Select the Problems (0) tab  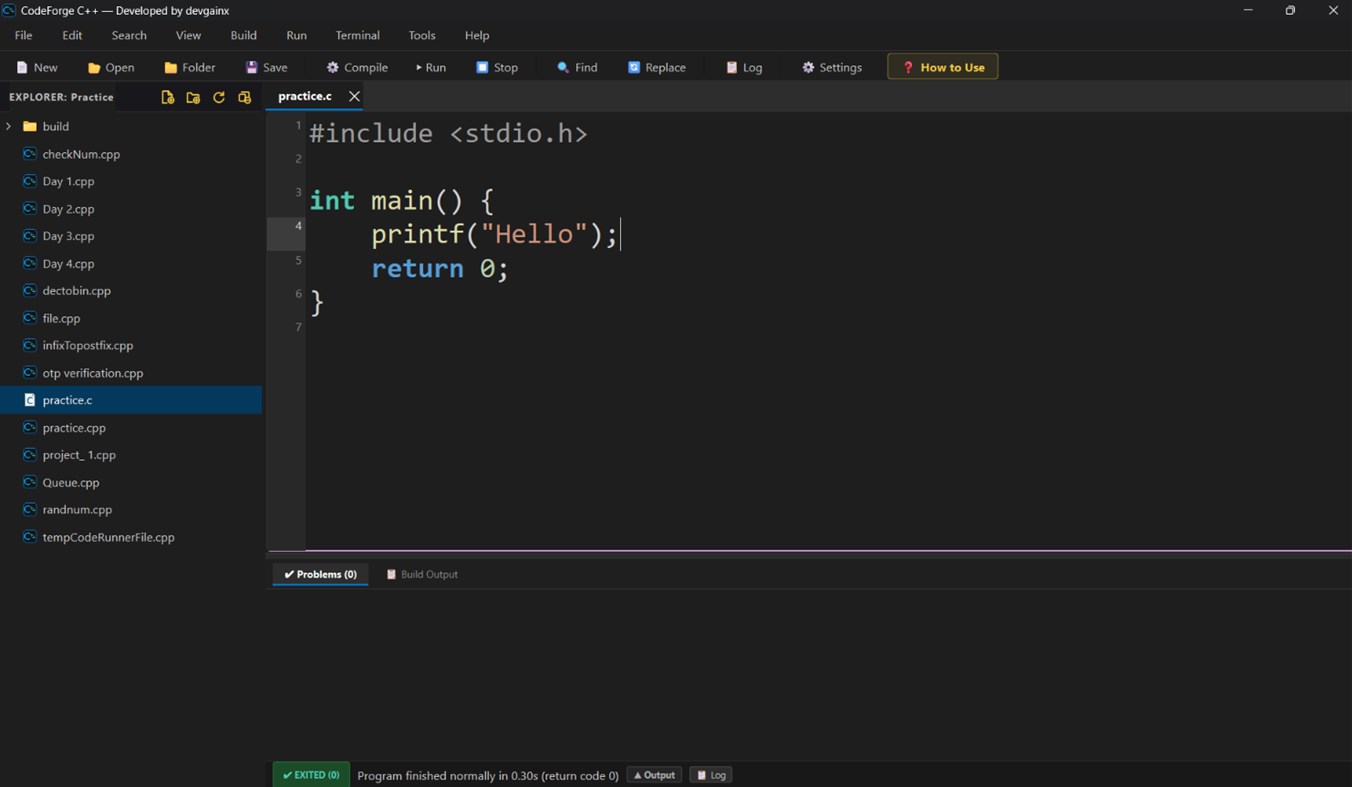click(x=320, y=574)
